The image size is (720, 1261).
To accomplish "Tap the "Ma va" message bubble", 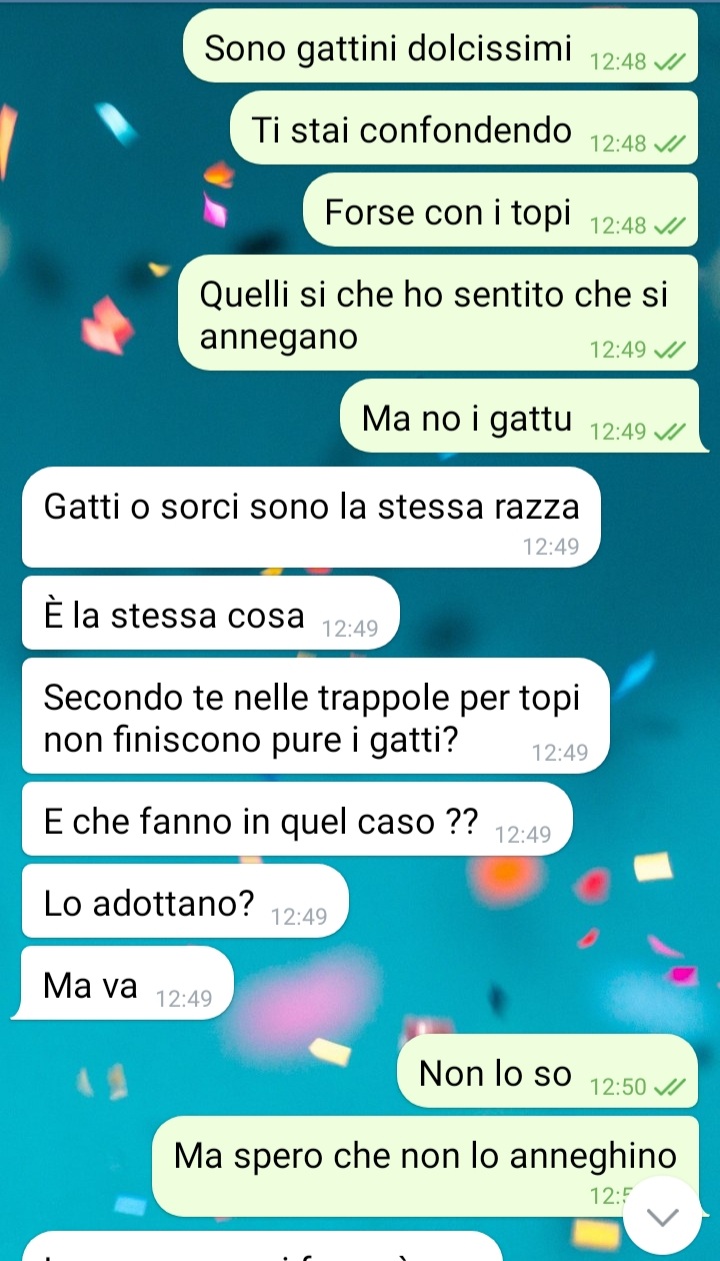I will click(x=127, y=983).
